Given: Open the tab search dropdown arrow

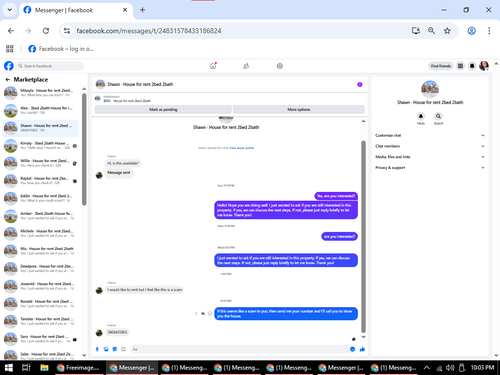Looking at the screenshot, I should pos(10,10).
